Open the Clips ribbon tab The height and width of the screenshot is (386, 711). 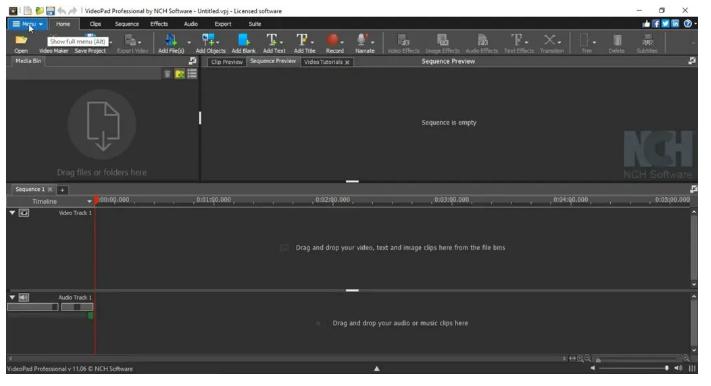click(x=95, y=24)
